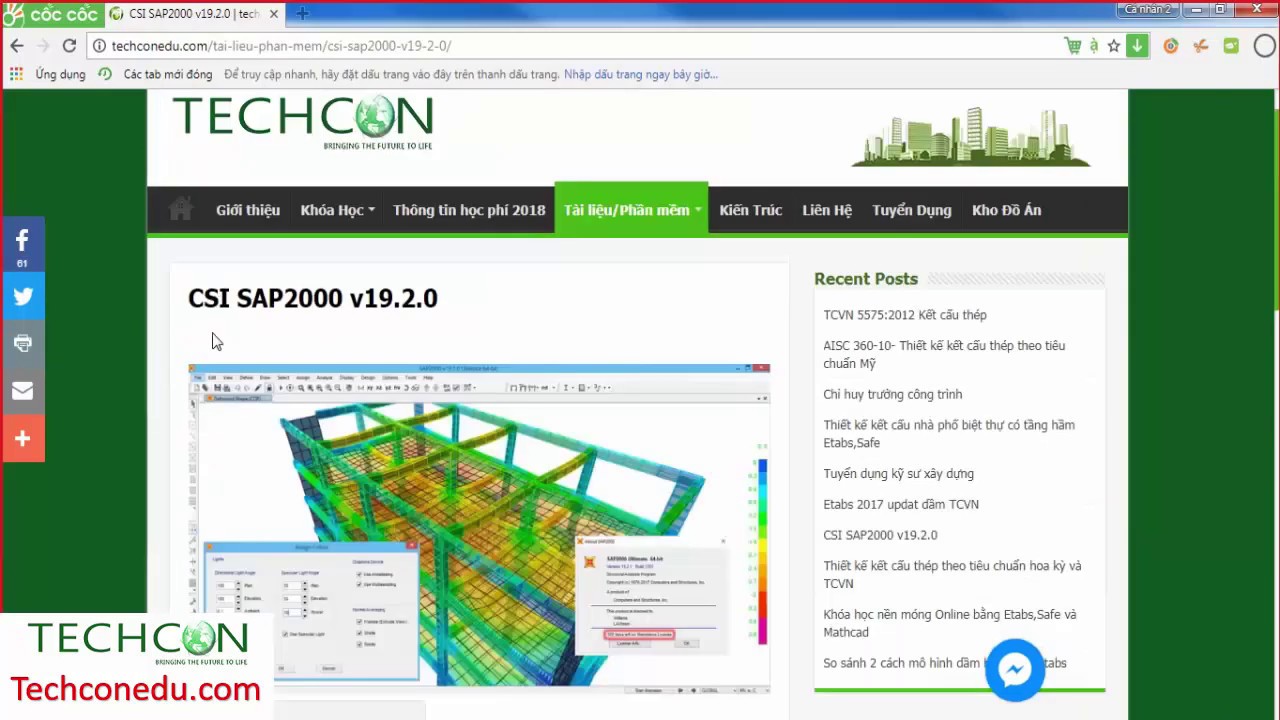Click the shopping cart icon in address bar
This screenshot has width=1280, height=720.
pyautogui.click(x=1073, y=46)
